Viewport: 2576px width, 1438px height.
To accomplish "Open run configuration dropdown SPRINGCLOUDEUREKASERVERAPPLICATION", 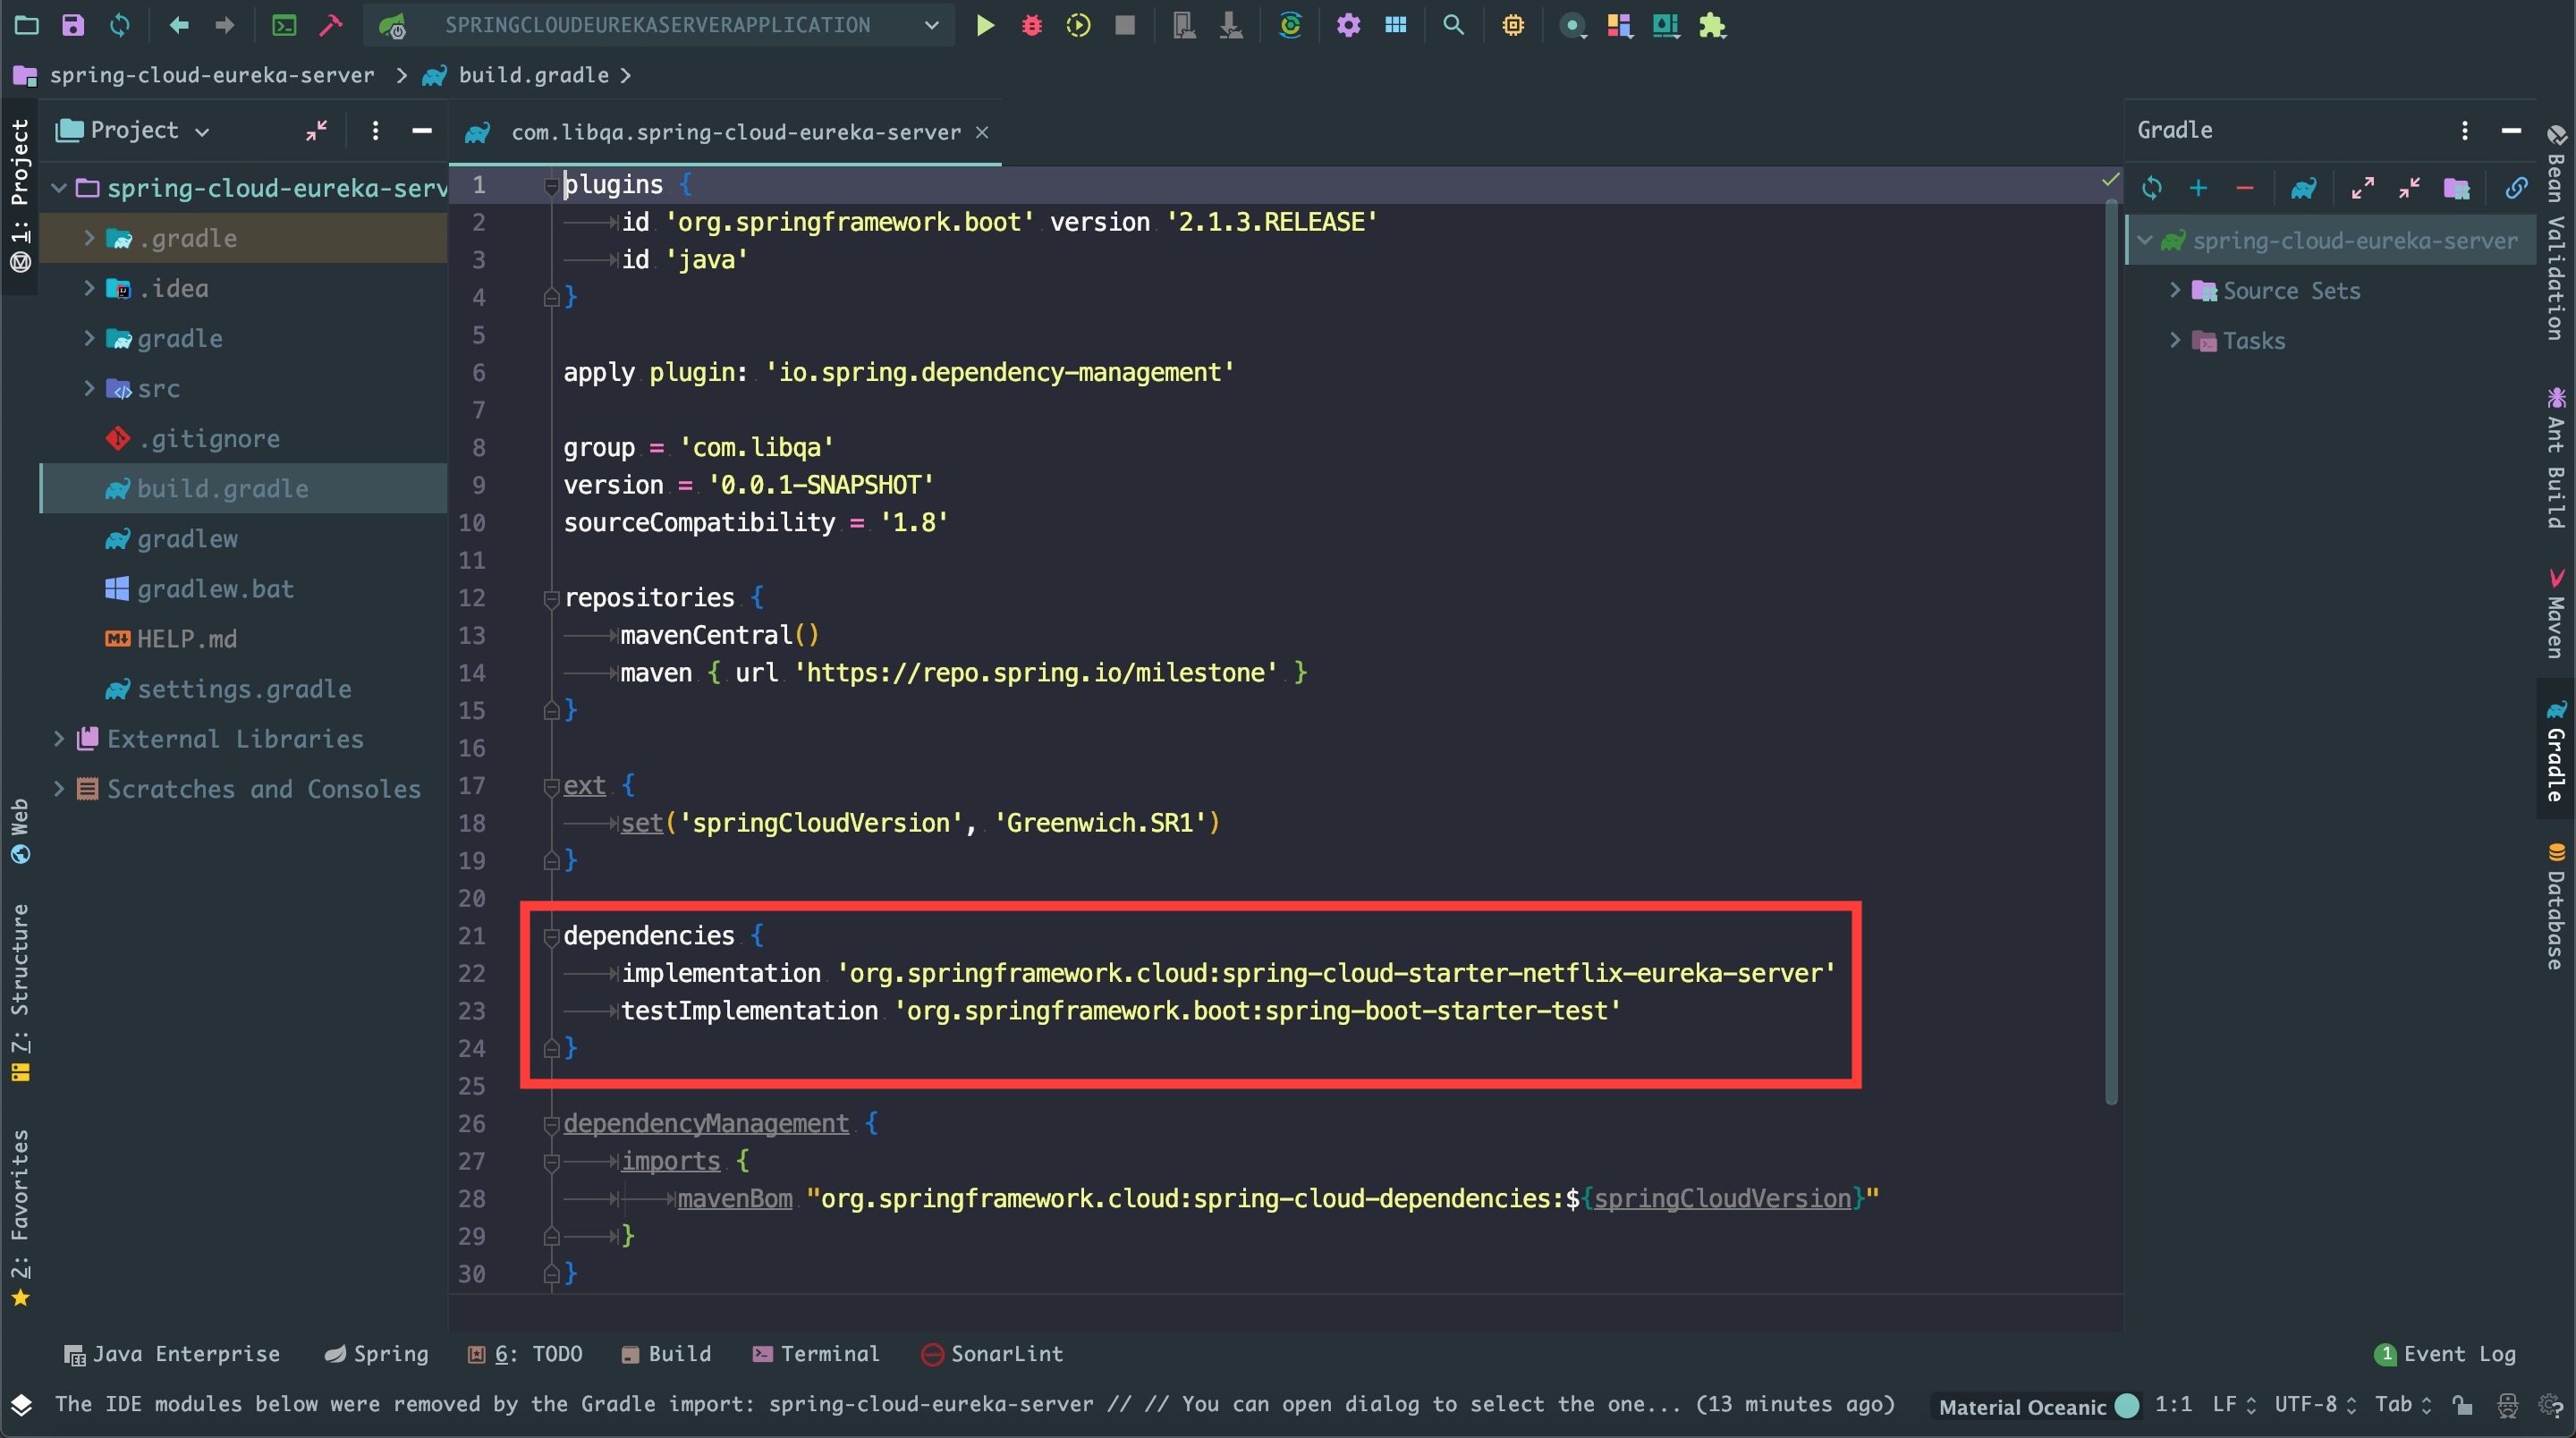I will 659,25.
